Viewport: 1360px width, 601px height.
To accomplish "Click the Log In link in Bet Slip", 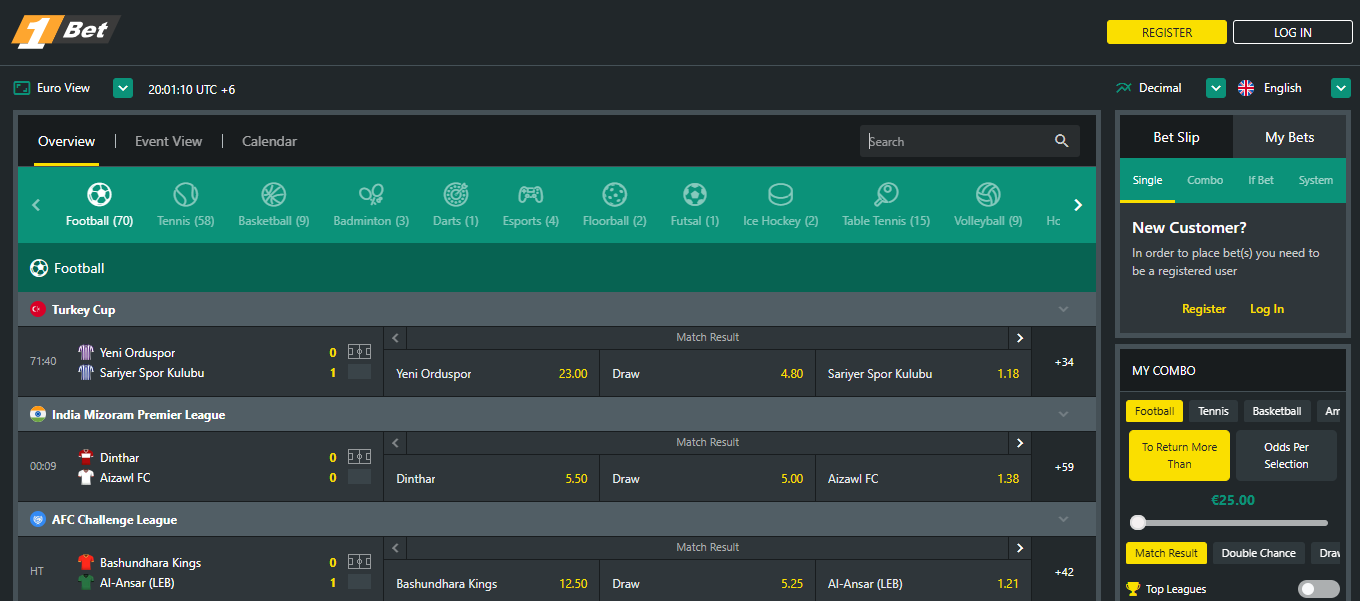I will point(1266,309).
